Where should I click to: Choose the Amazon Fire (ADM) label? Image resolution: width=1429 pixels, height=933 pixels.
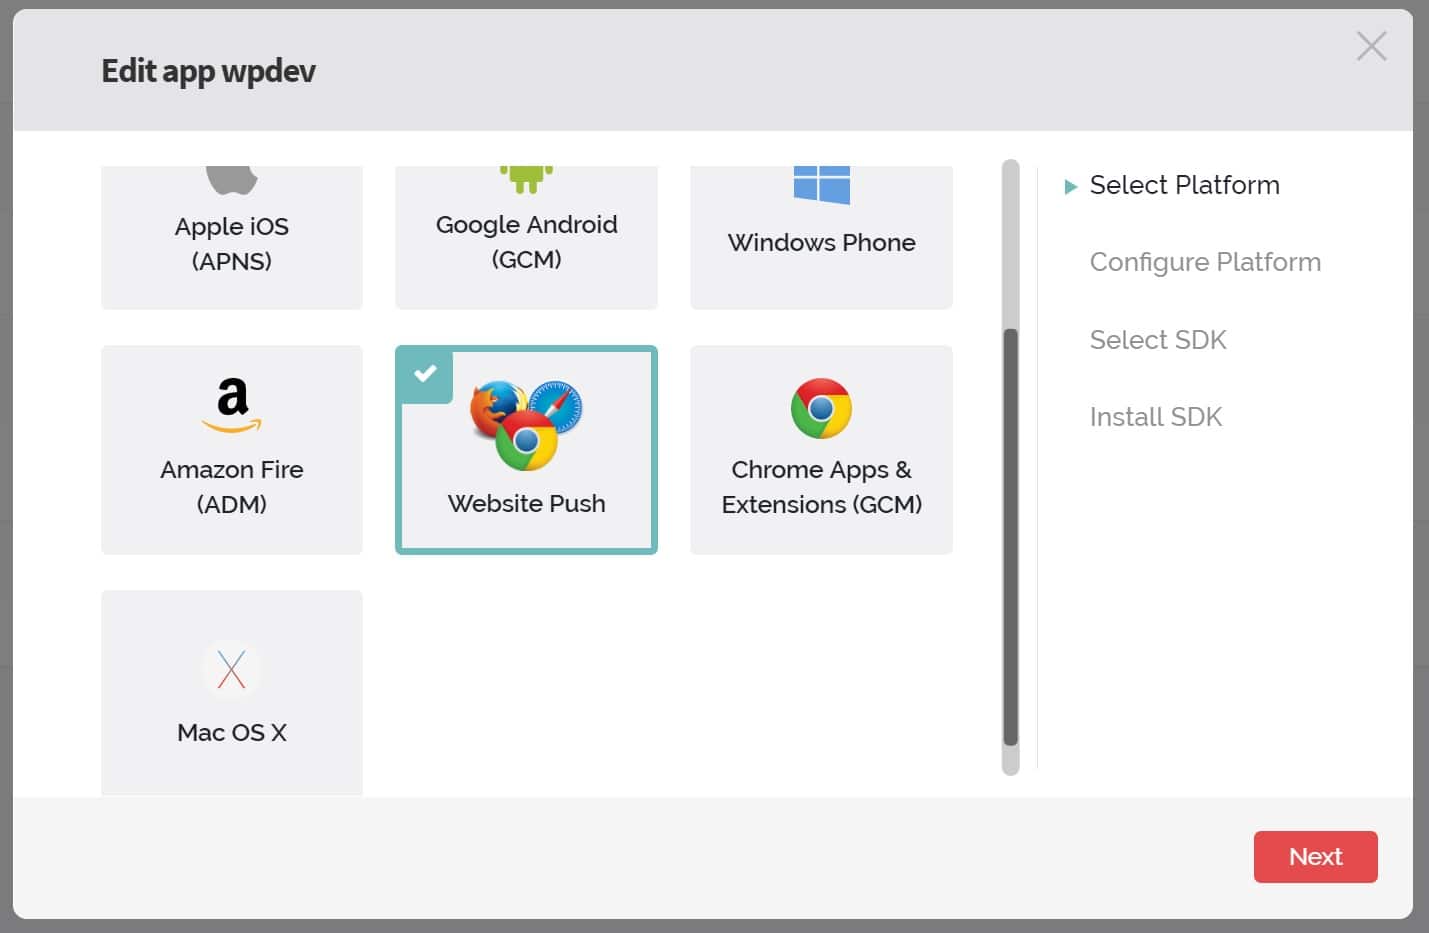pos(232,487)
